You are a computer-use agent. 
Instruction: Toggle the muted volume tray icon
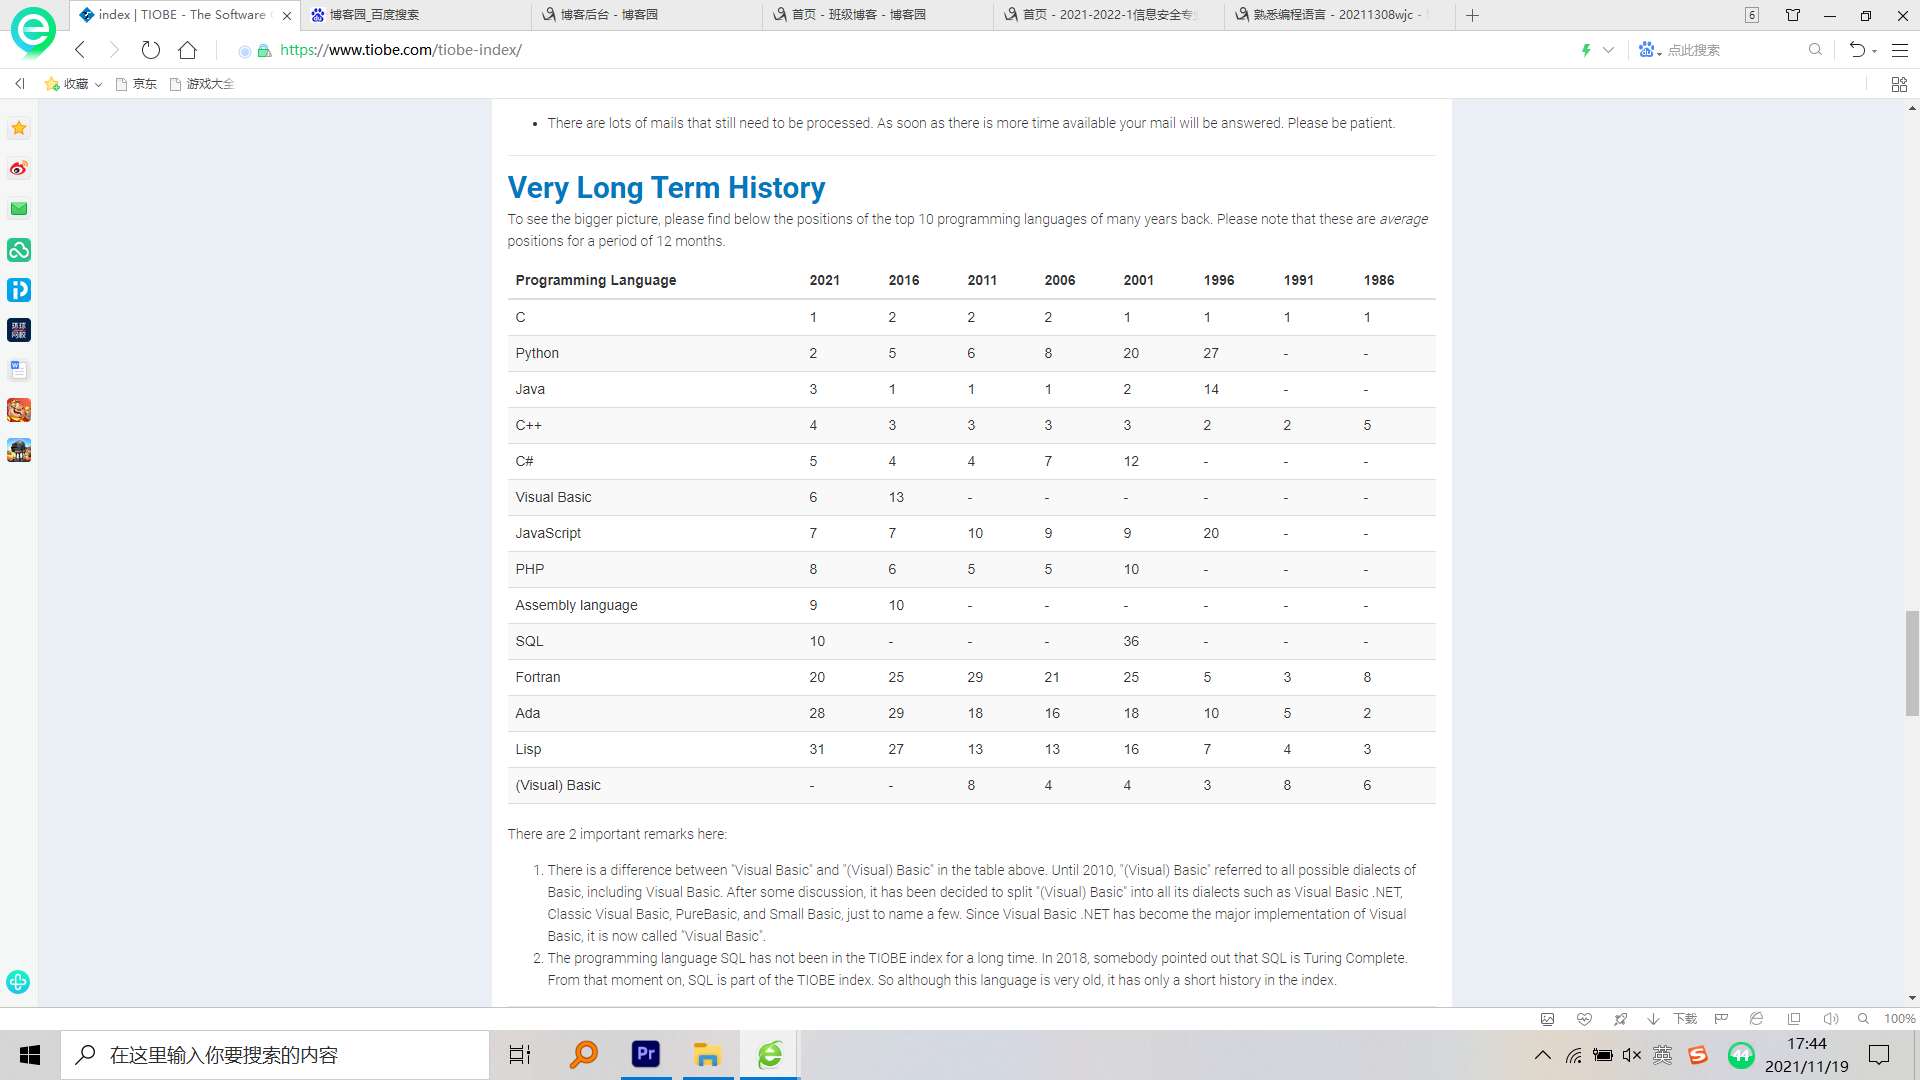[x=1632, y=1055]
